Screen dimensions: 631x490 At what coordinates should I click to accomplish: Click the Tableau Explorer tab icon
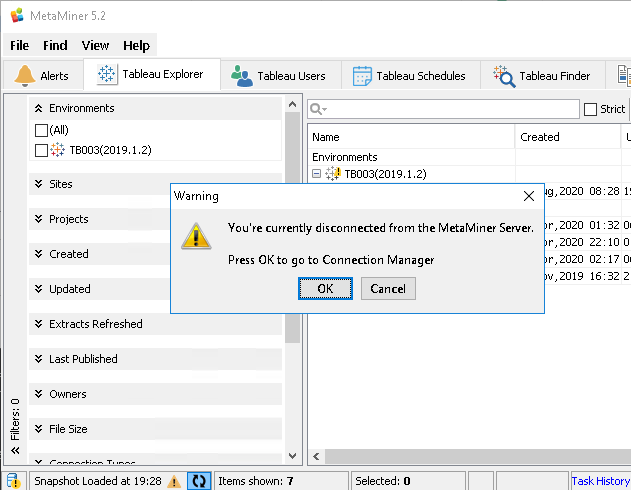point(107,74)
